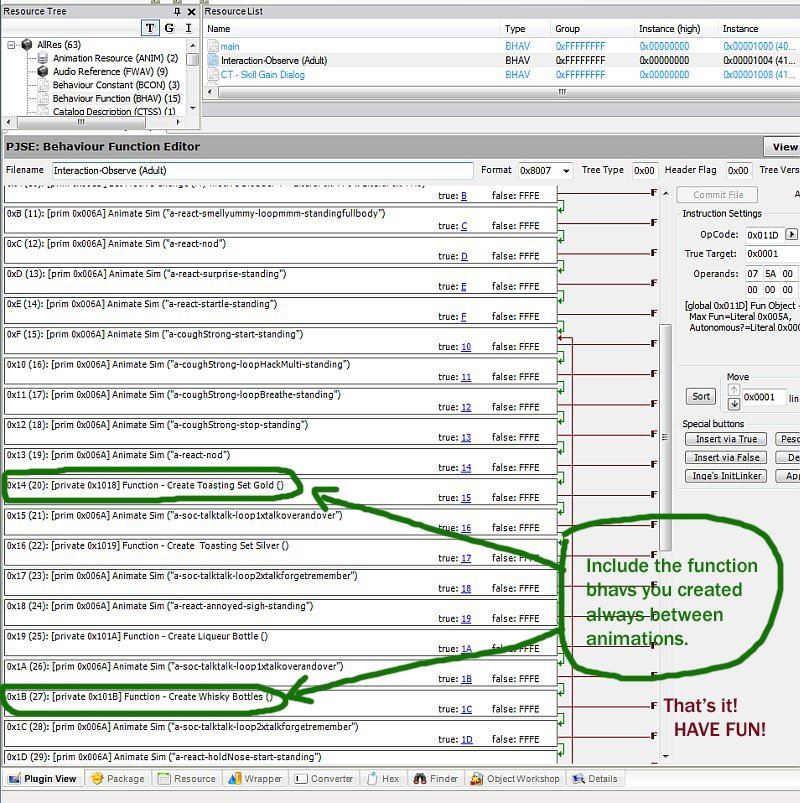This screenshot has width=800, height=803.
Task: Select instruction 0x19 Create Liqueur Bottle
Action: point(281,642)
